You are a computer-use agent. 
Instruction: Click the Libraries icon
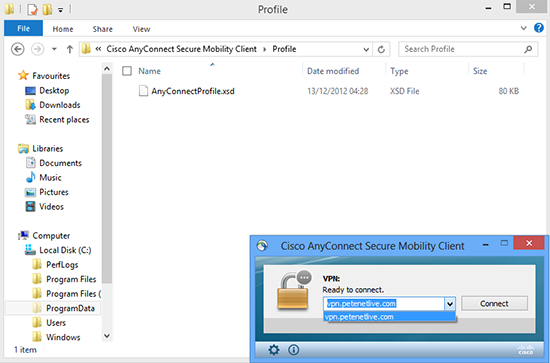click(x=24, y=148)
